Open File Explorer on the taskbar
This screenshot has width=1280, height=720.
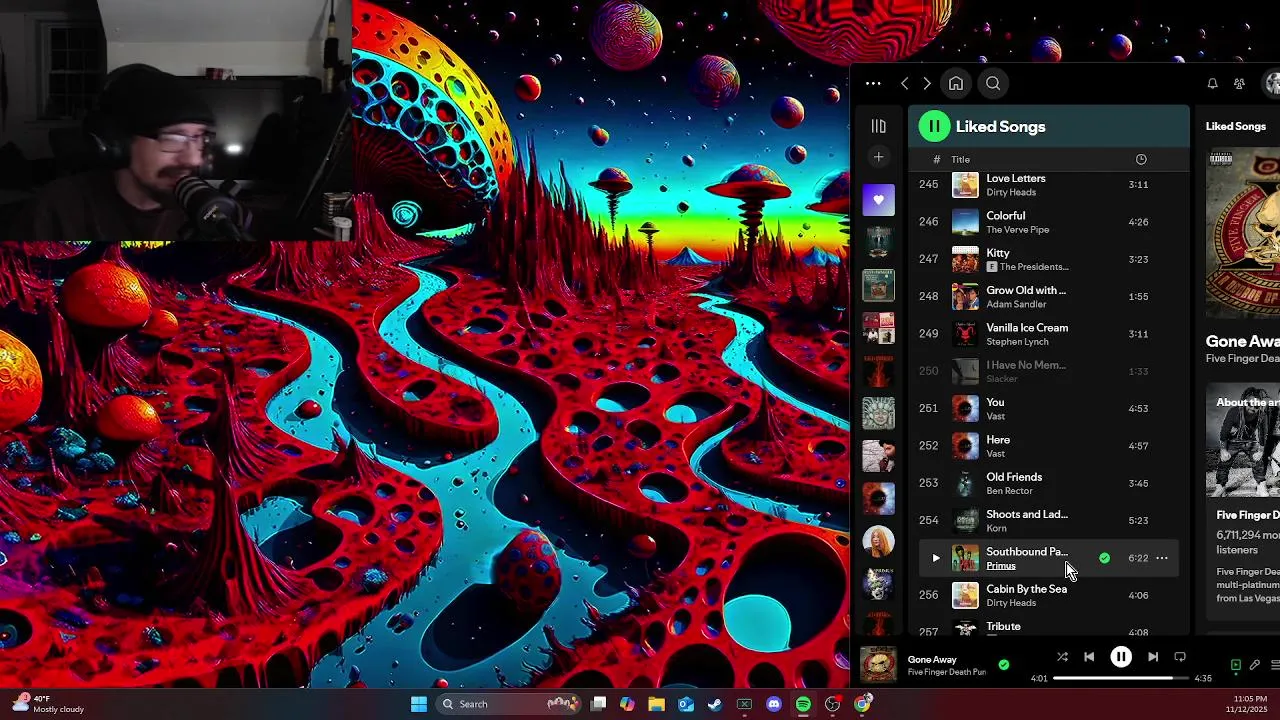[656, 704]
